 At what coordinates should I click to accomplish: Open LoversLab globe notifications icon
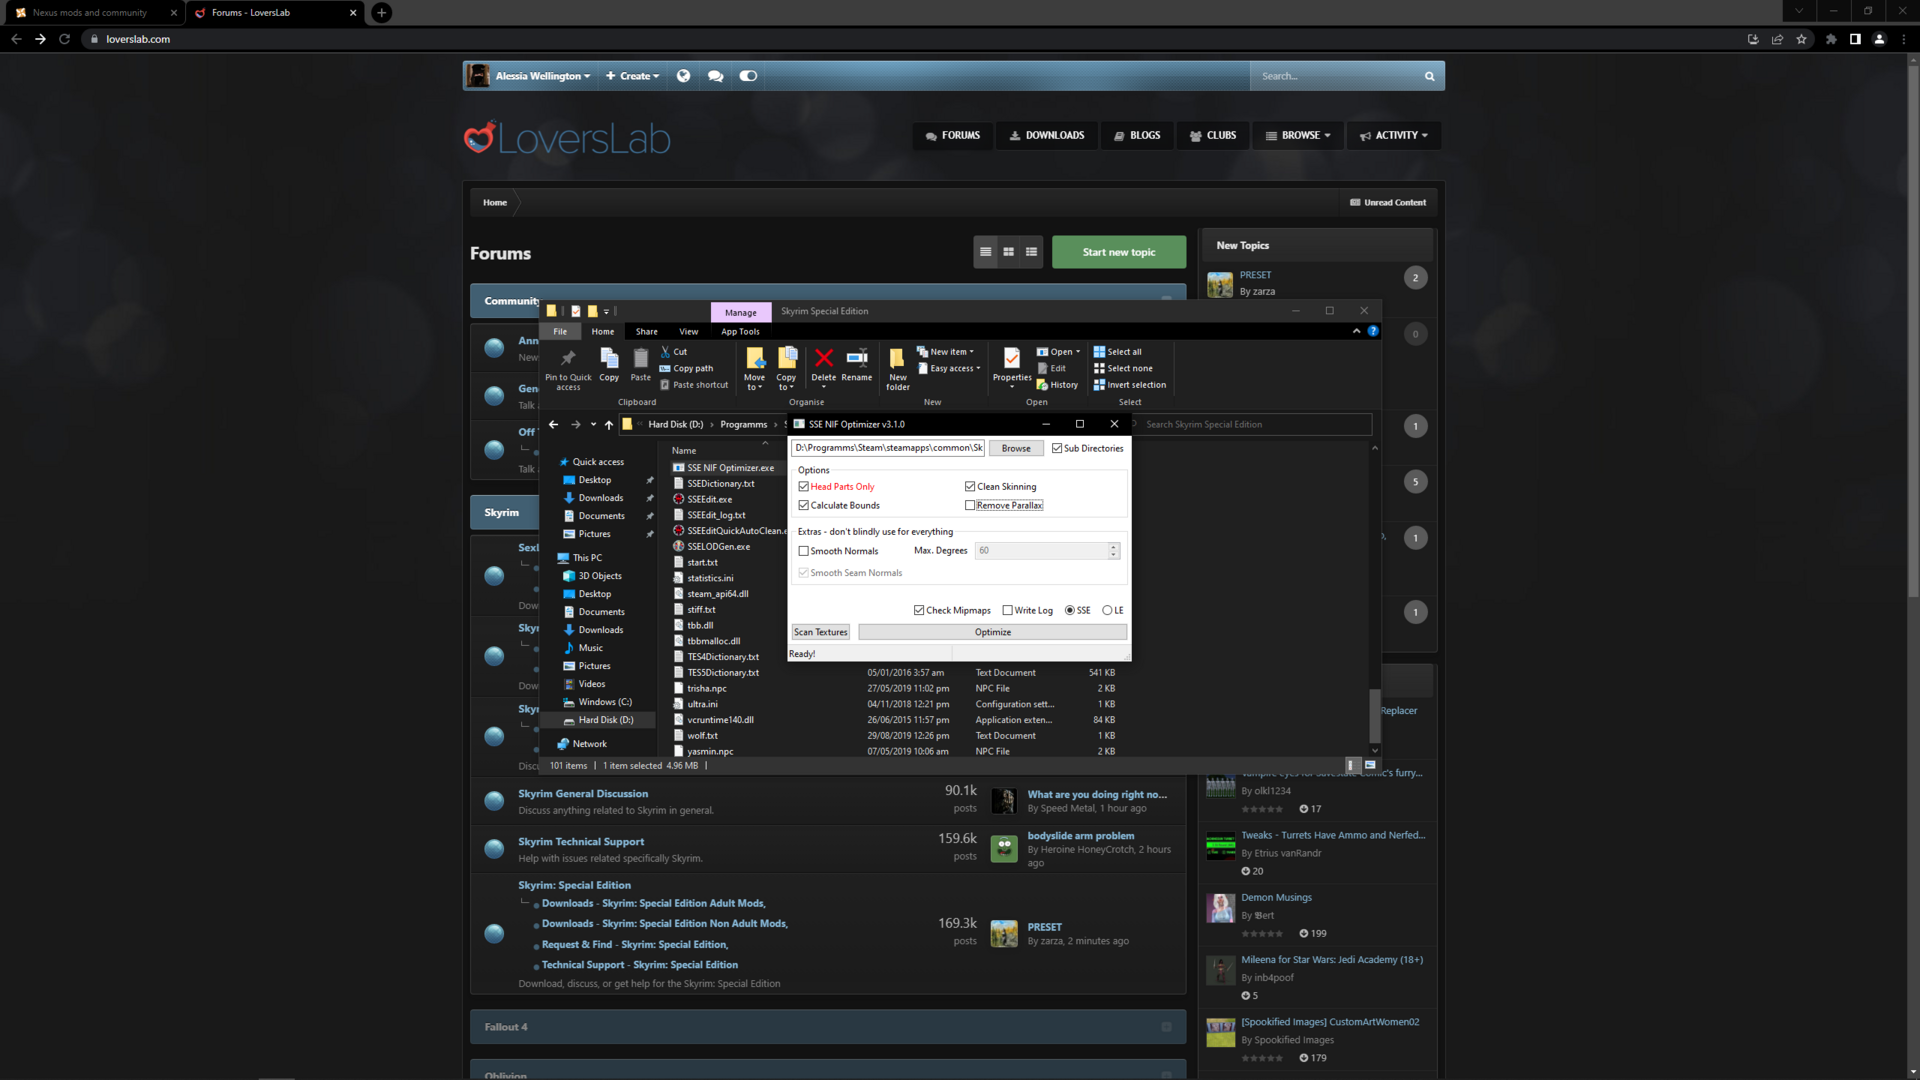683,76
